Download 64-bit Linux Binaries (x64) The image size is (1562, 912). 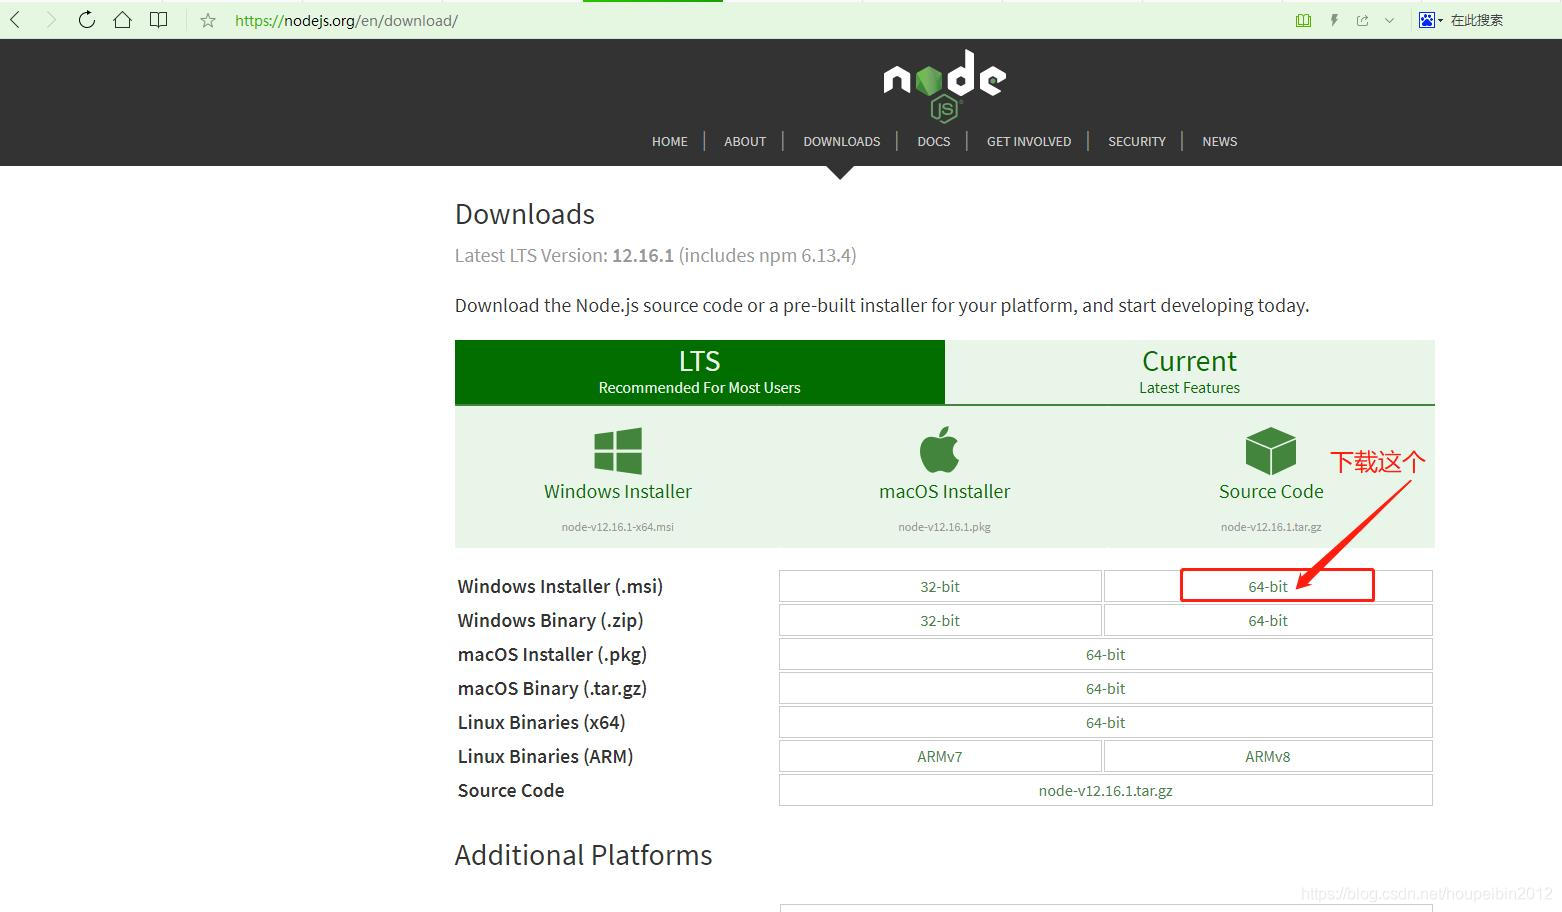[1106, 723]
